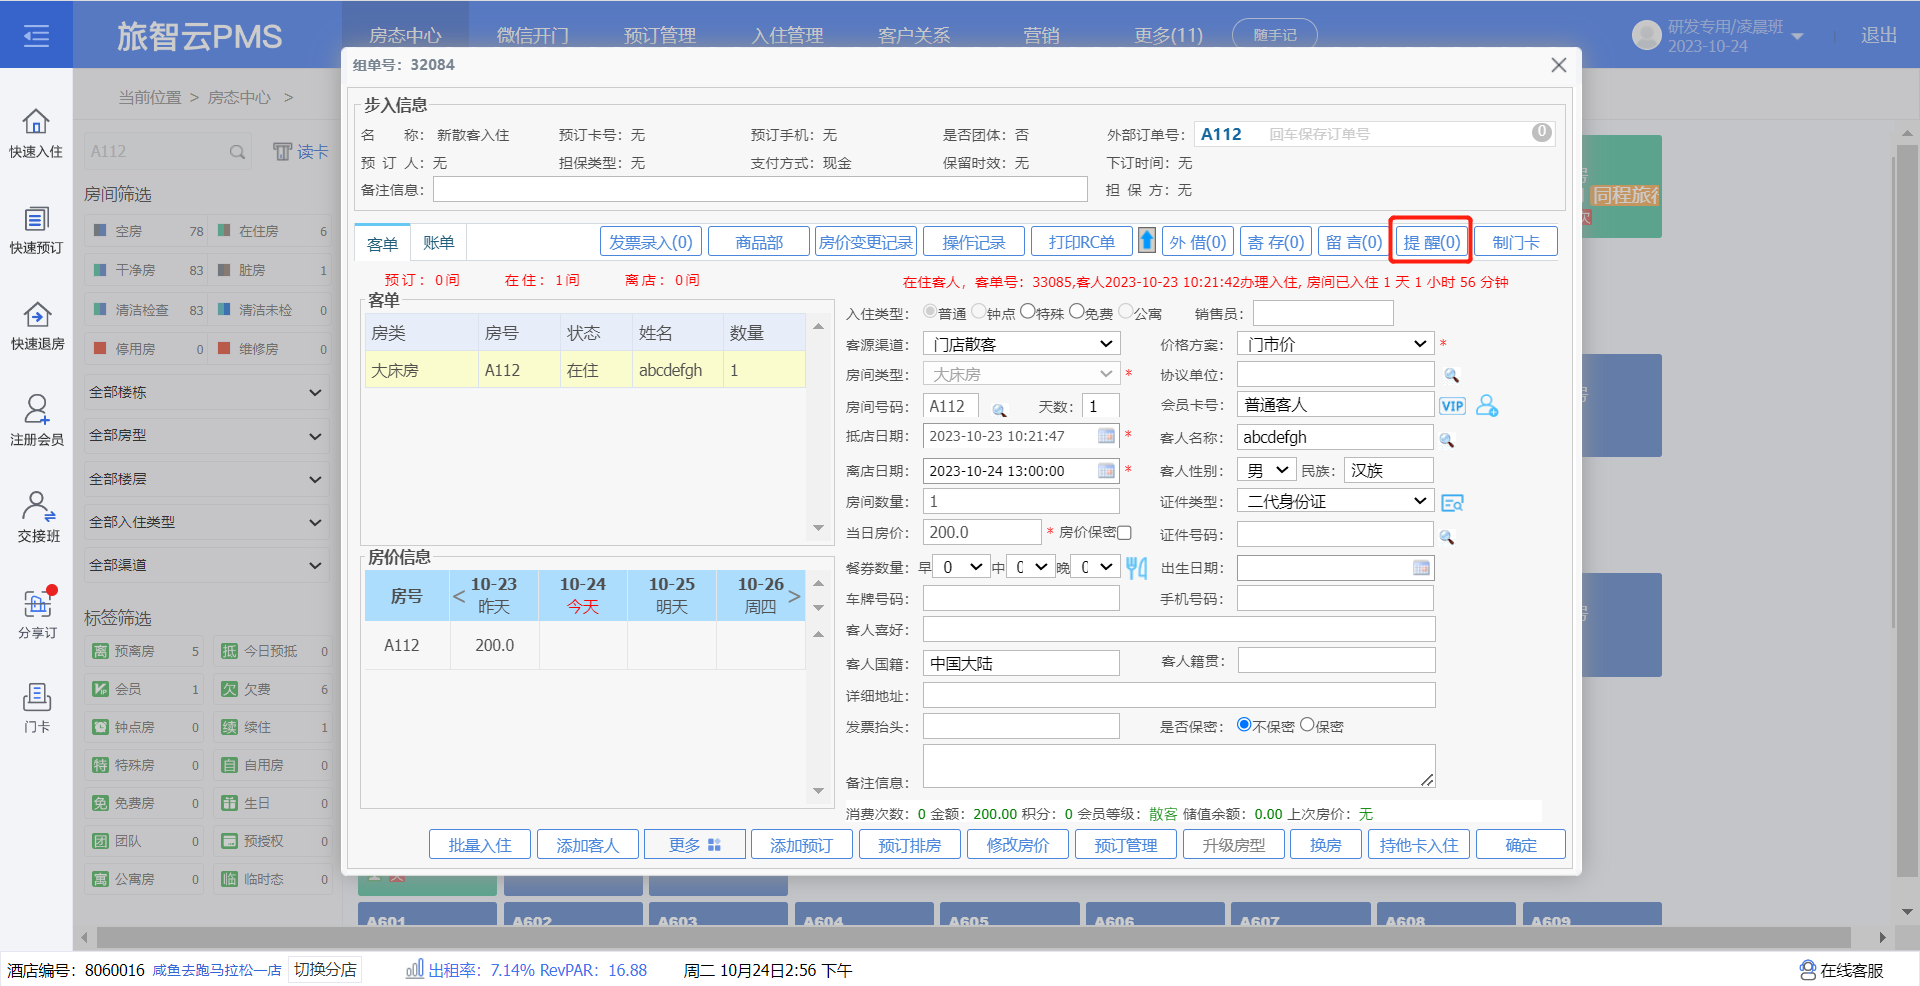This screenshot has width=1920, height=986.
Task: Open 入住管理 top menu
Action: click(787, 36)
